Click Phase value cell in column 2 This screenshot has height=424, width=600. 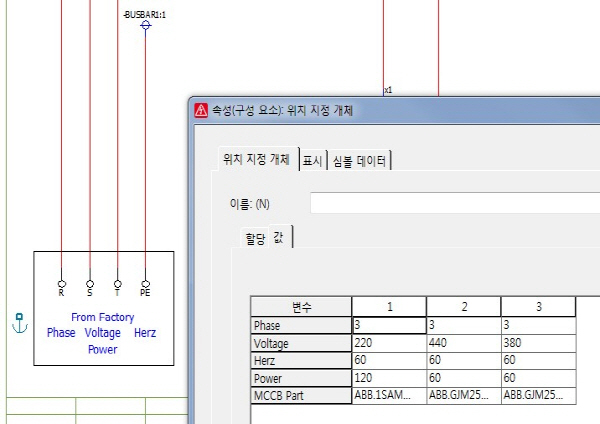464,325
